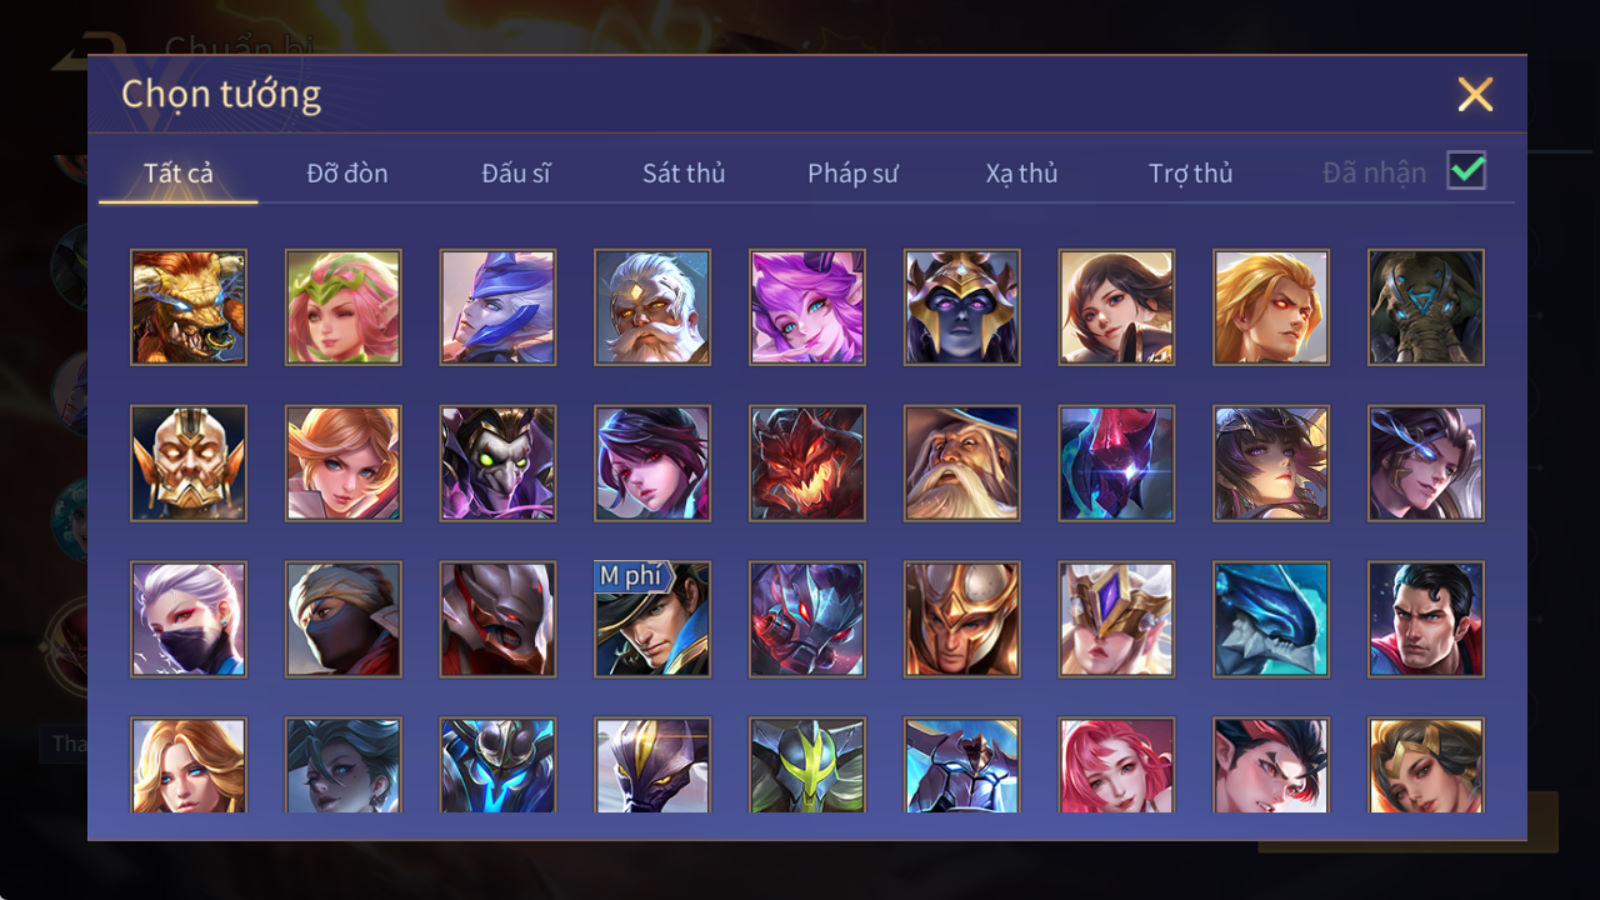Image resolution: width=1600 pixels, height=900 pixels.
Task: Select the green-eyed dark joker hero
Action: tap(498, 463)
